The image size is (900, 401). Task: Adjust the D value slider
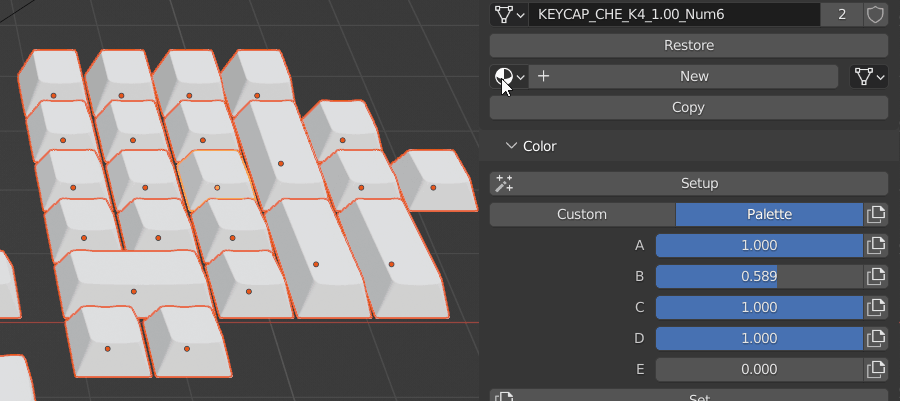pyautogui.click(x=759, y=338)
